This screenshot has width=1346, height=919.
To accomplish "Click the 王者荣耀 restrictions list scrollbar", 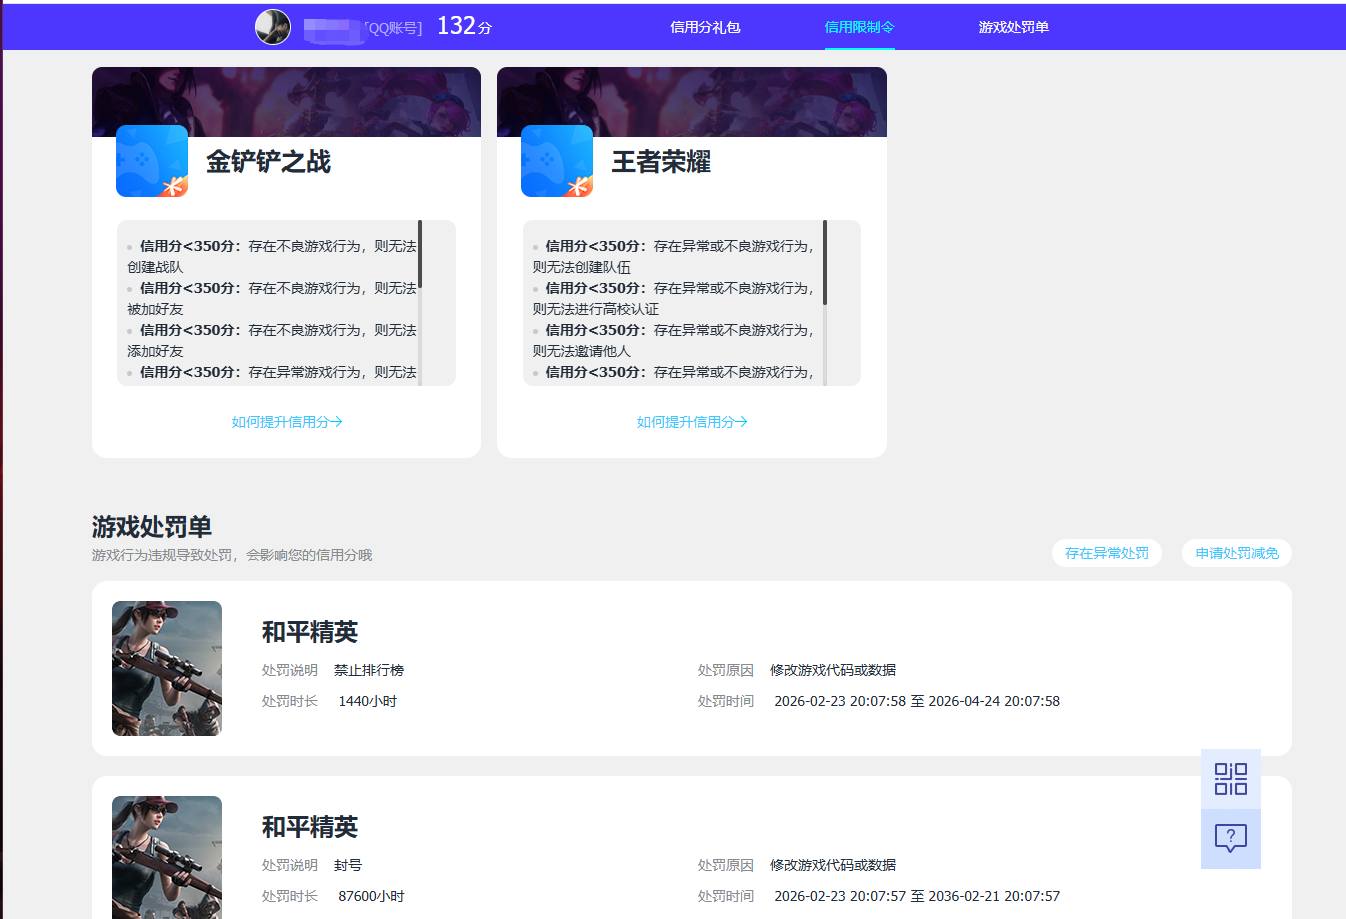I will pyautogui.click(x=825, y=263).
